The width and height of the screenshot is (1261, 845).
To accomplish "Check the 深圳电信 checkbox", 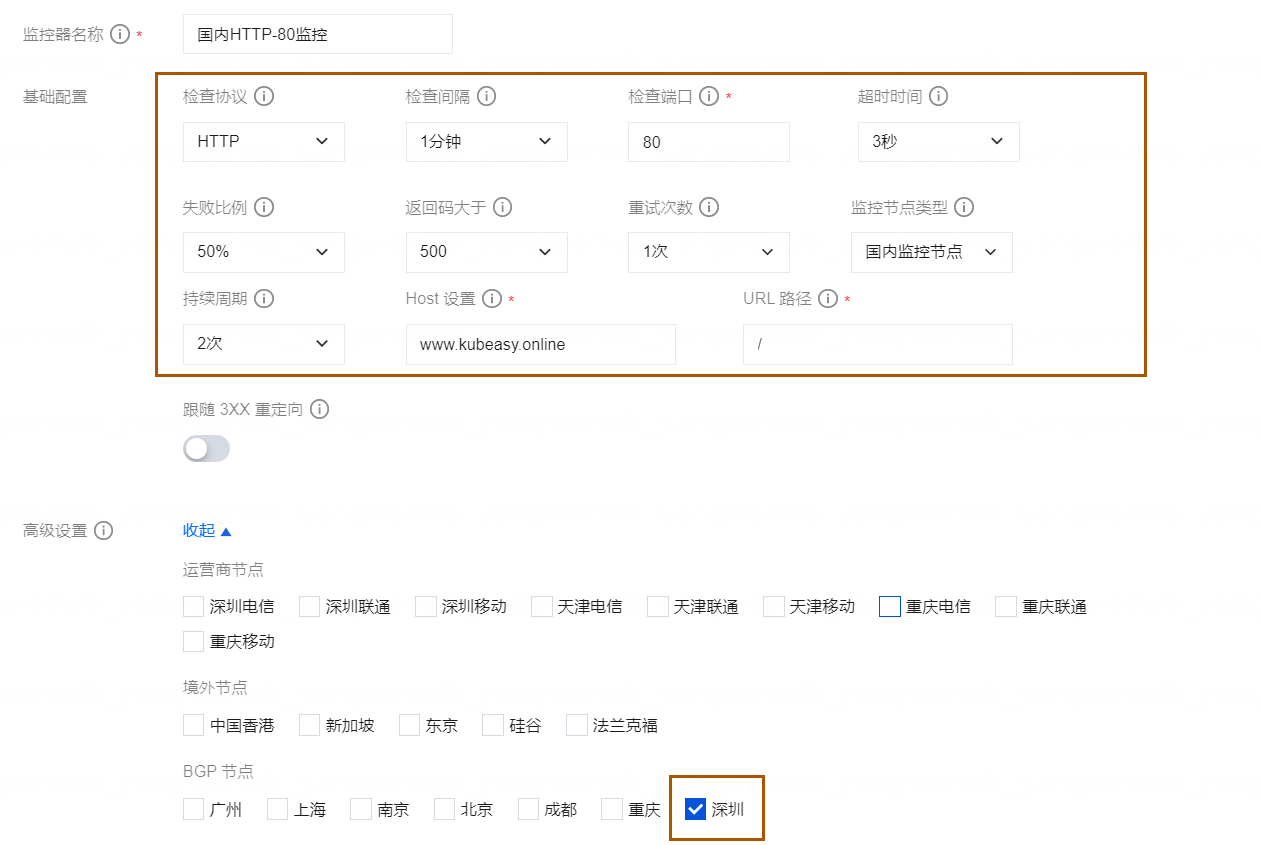I will point(194,606).
